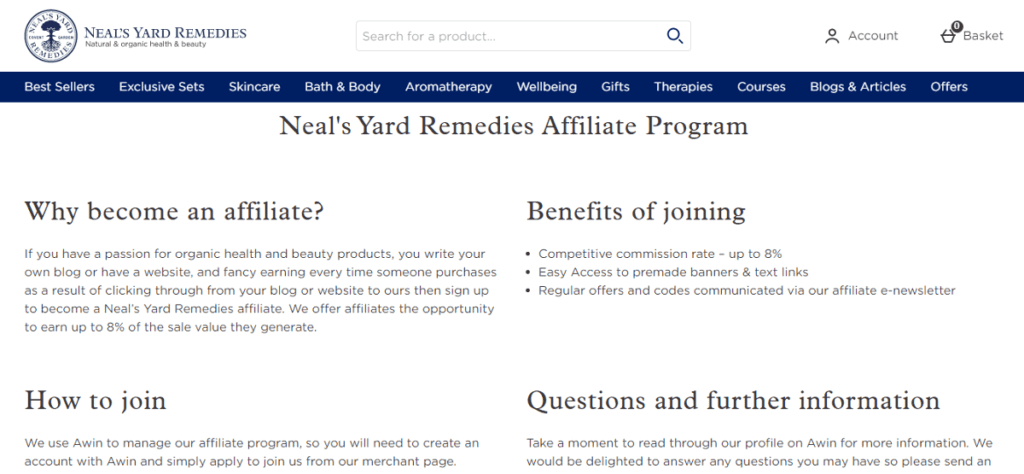Select Wellbeing in the navigation bar
This screenshot has width=1024, height=474.
pos(547,87)
